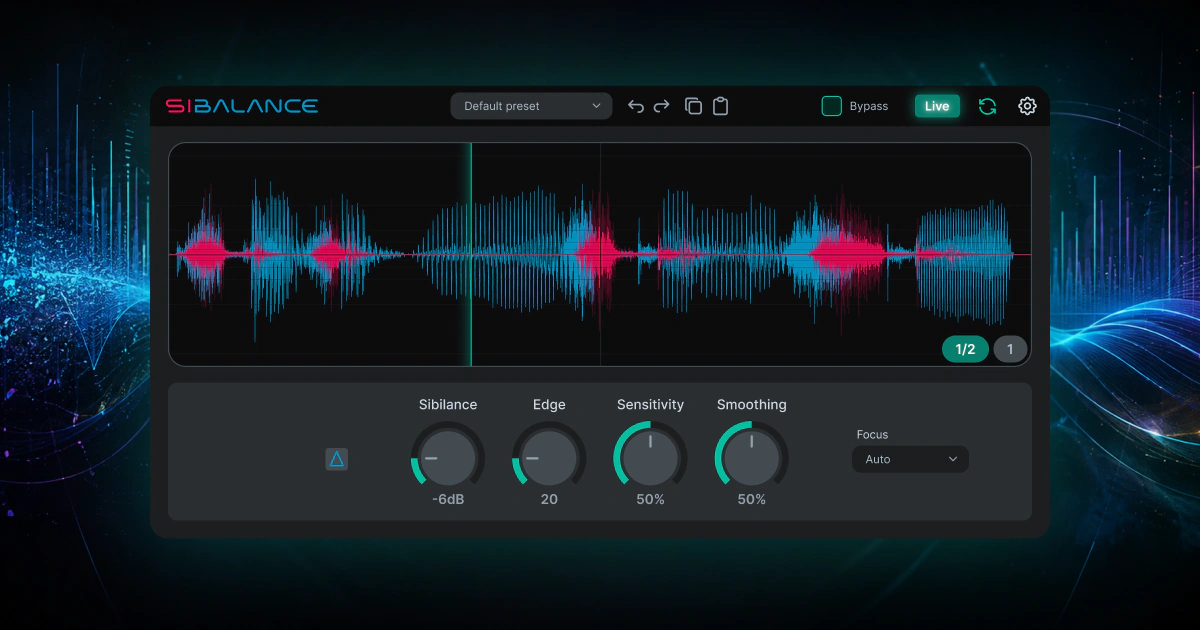Click the green refresh icon
The width and height of the screenshot is (1200, 630).
coord(987,106)
